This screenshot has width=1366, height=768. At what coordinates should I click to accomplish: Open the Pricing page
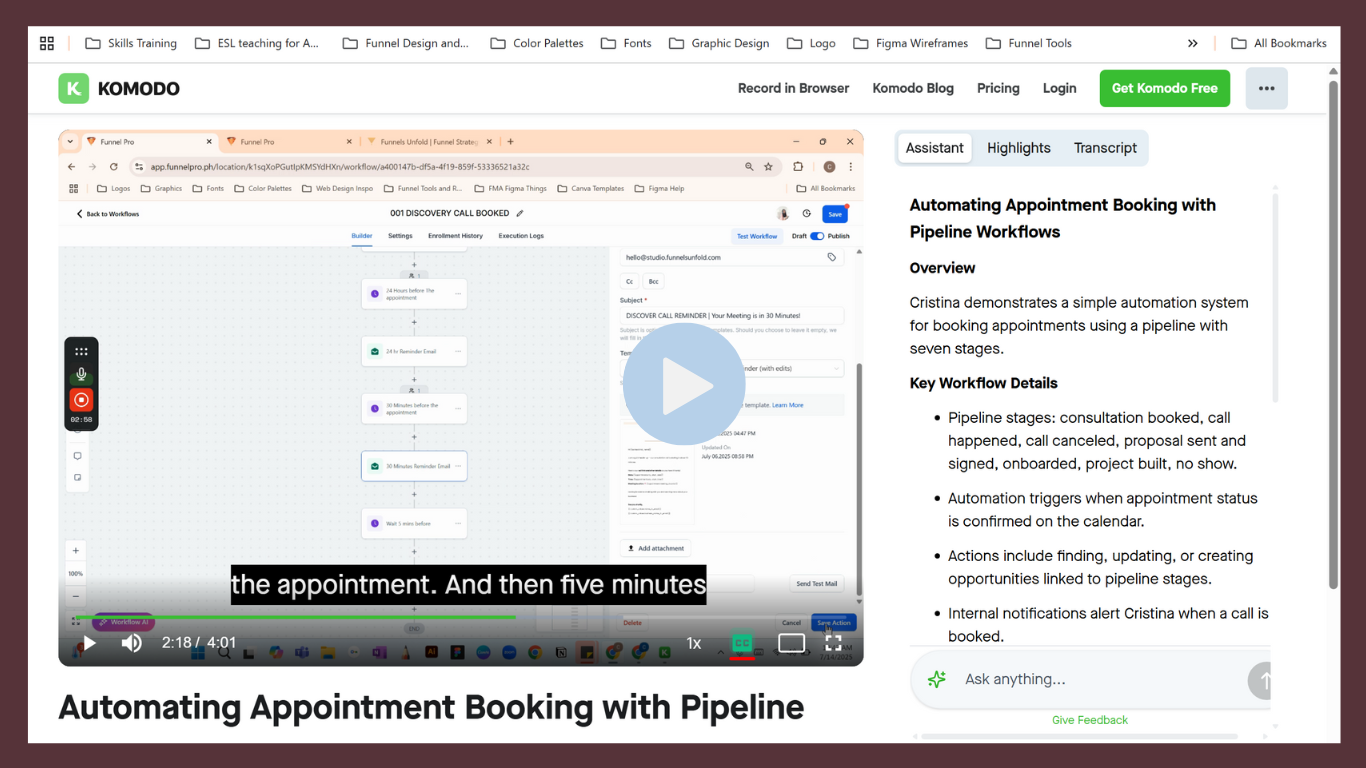(998, 88)
